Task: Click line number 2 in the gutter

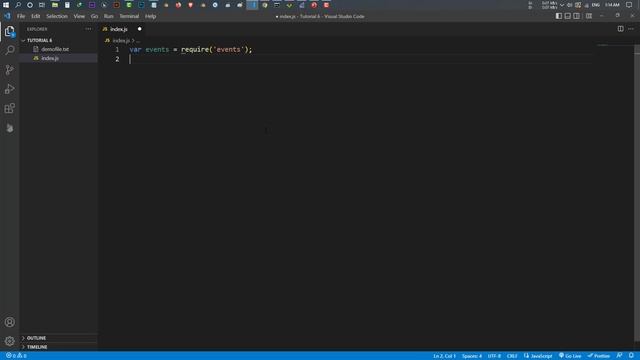Action: (117, 59)
